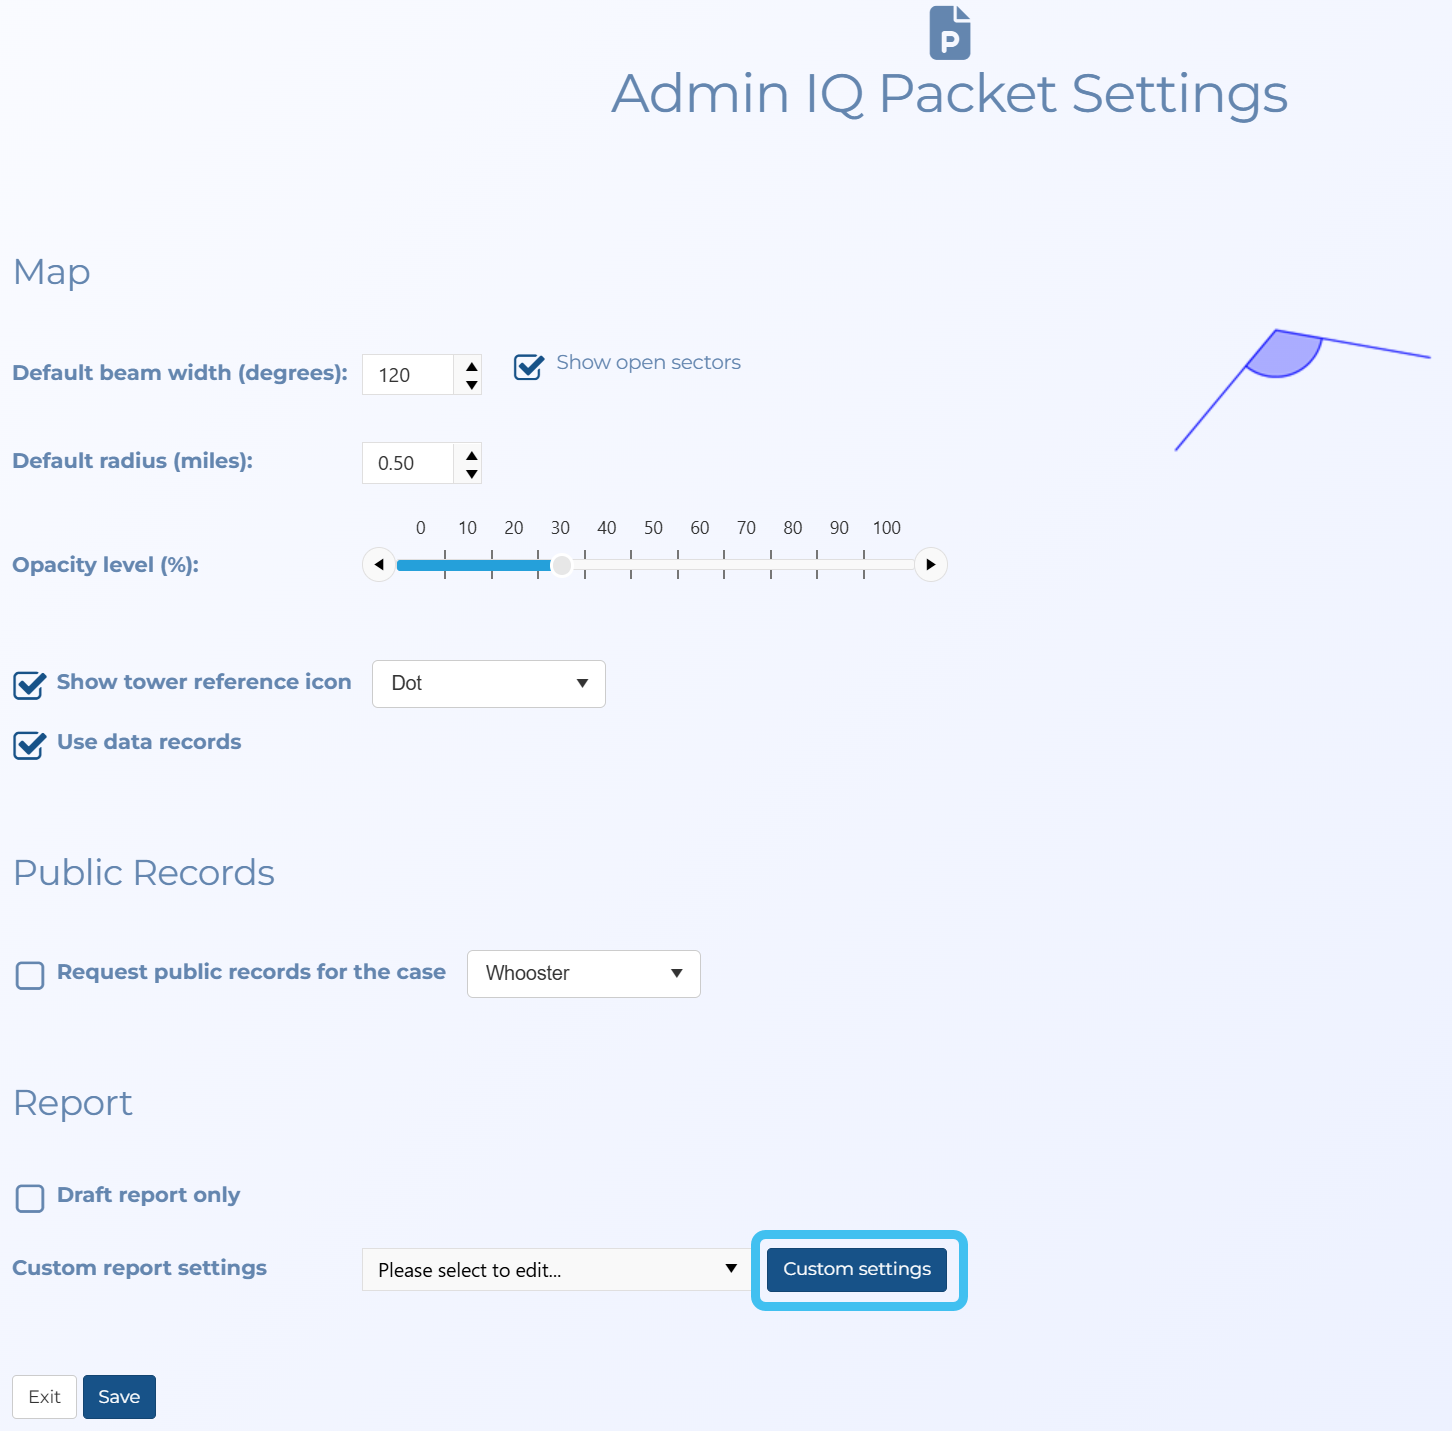Decrease default radius with down arrow
Image resolution: width=1452 pixels, height=1431 pixels.
point(471,474)
